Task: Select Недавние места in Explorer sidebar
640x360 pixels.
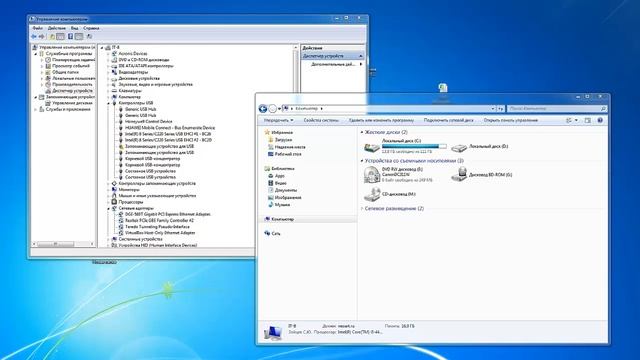Action: coord(287,147)
